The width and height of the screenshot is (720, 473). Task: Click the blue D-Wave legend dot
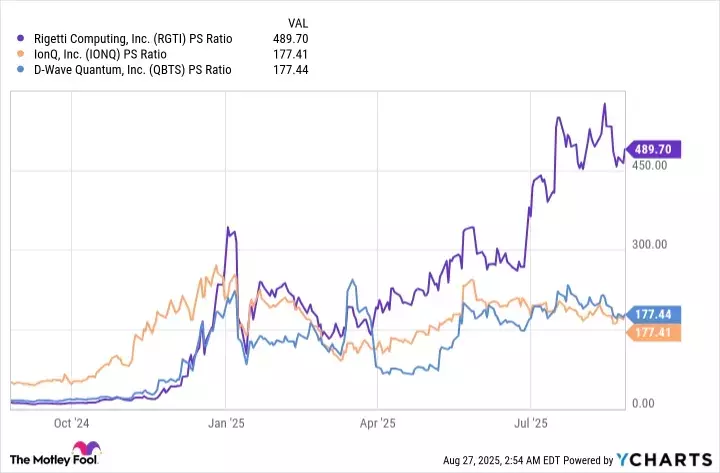pos(14,70)
